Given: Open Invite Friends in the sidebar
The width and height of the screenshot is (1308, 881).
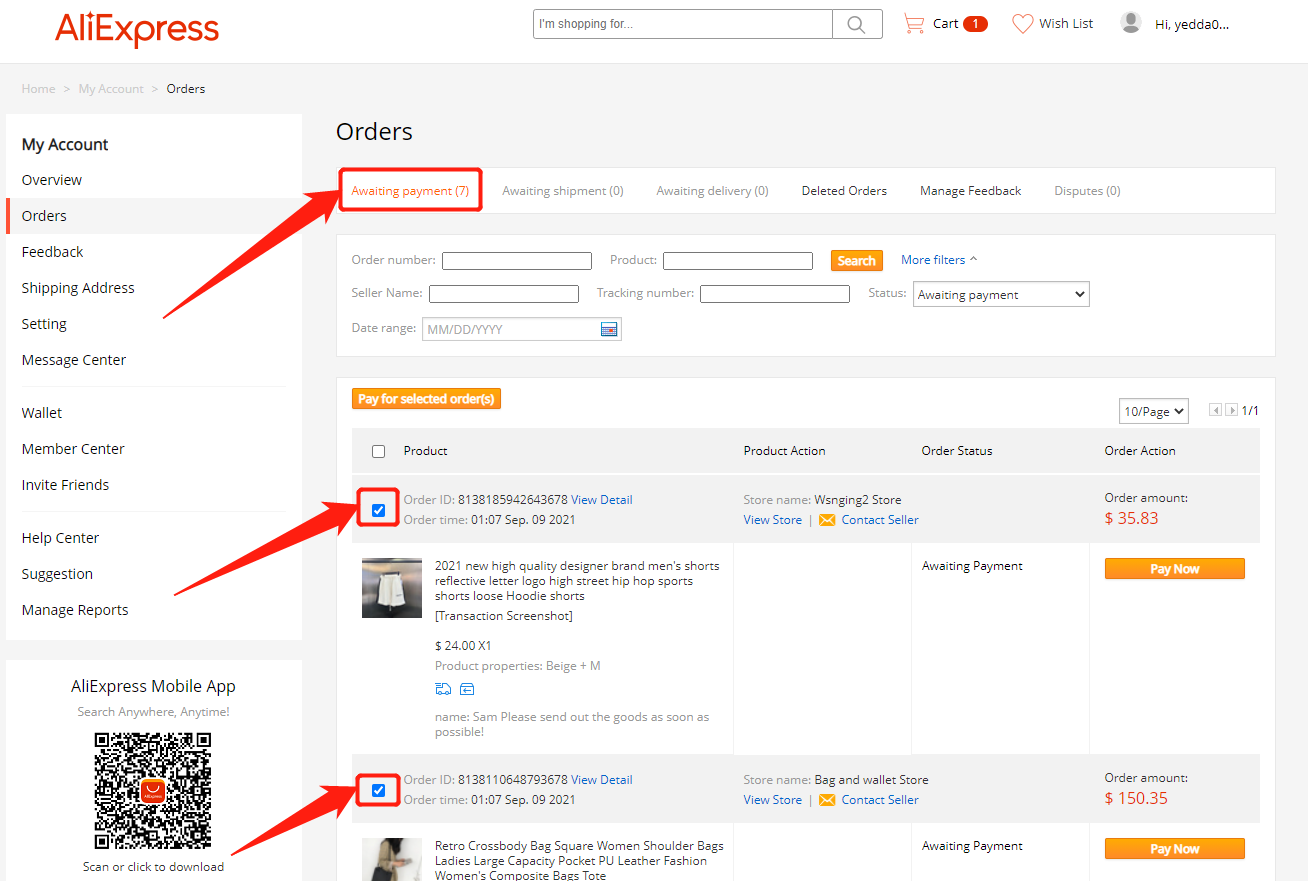Looking at the screenshot, I should pos(66,485).
